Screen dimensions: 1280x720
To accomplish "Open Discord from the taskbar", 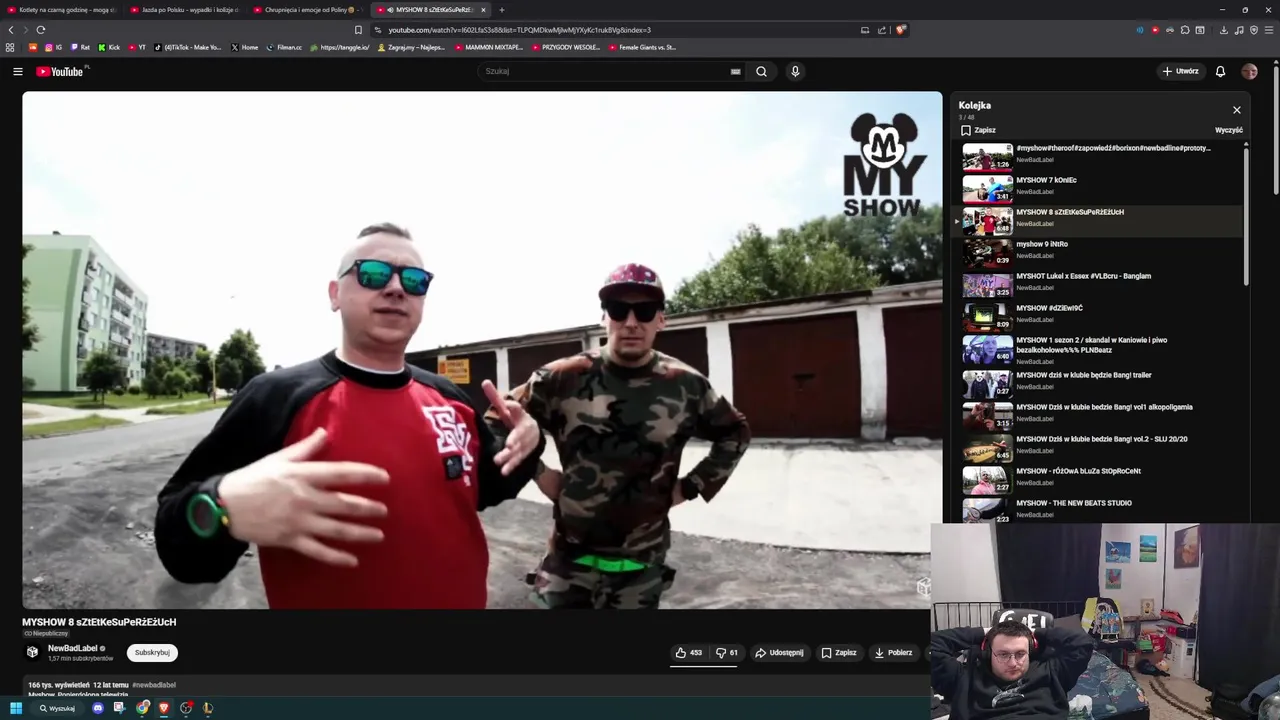I will tap(97, 708).
